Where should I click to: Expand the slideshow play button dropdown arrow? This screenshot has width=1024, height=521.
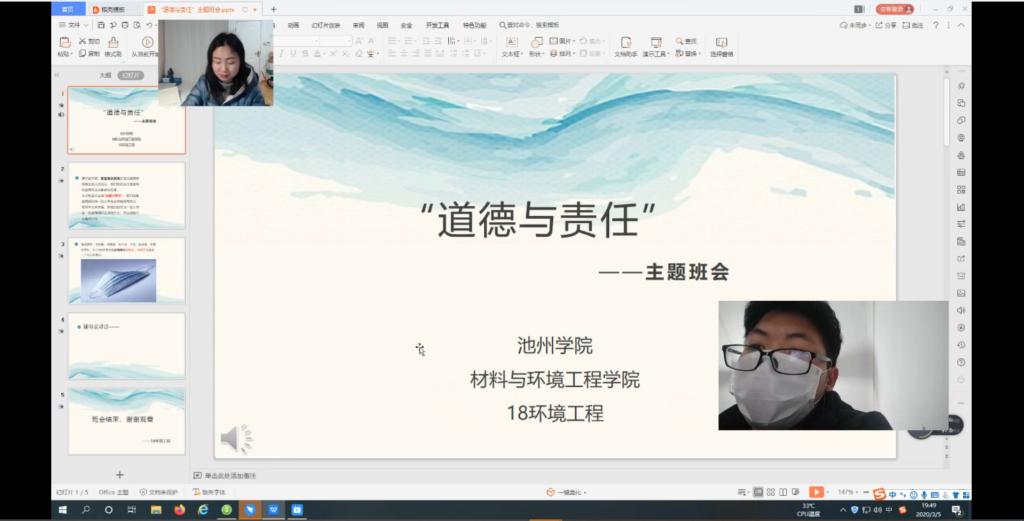[x=829, y=492]
